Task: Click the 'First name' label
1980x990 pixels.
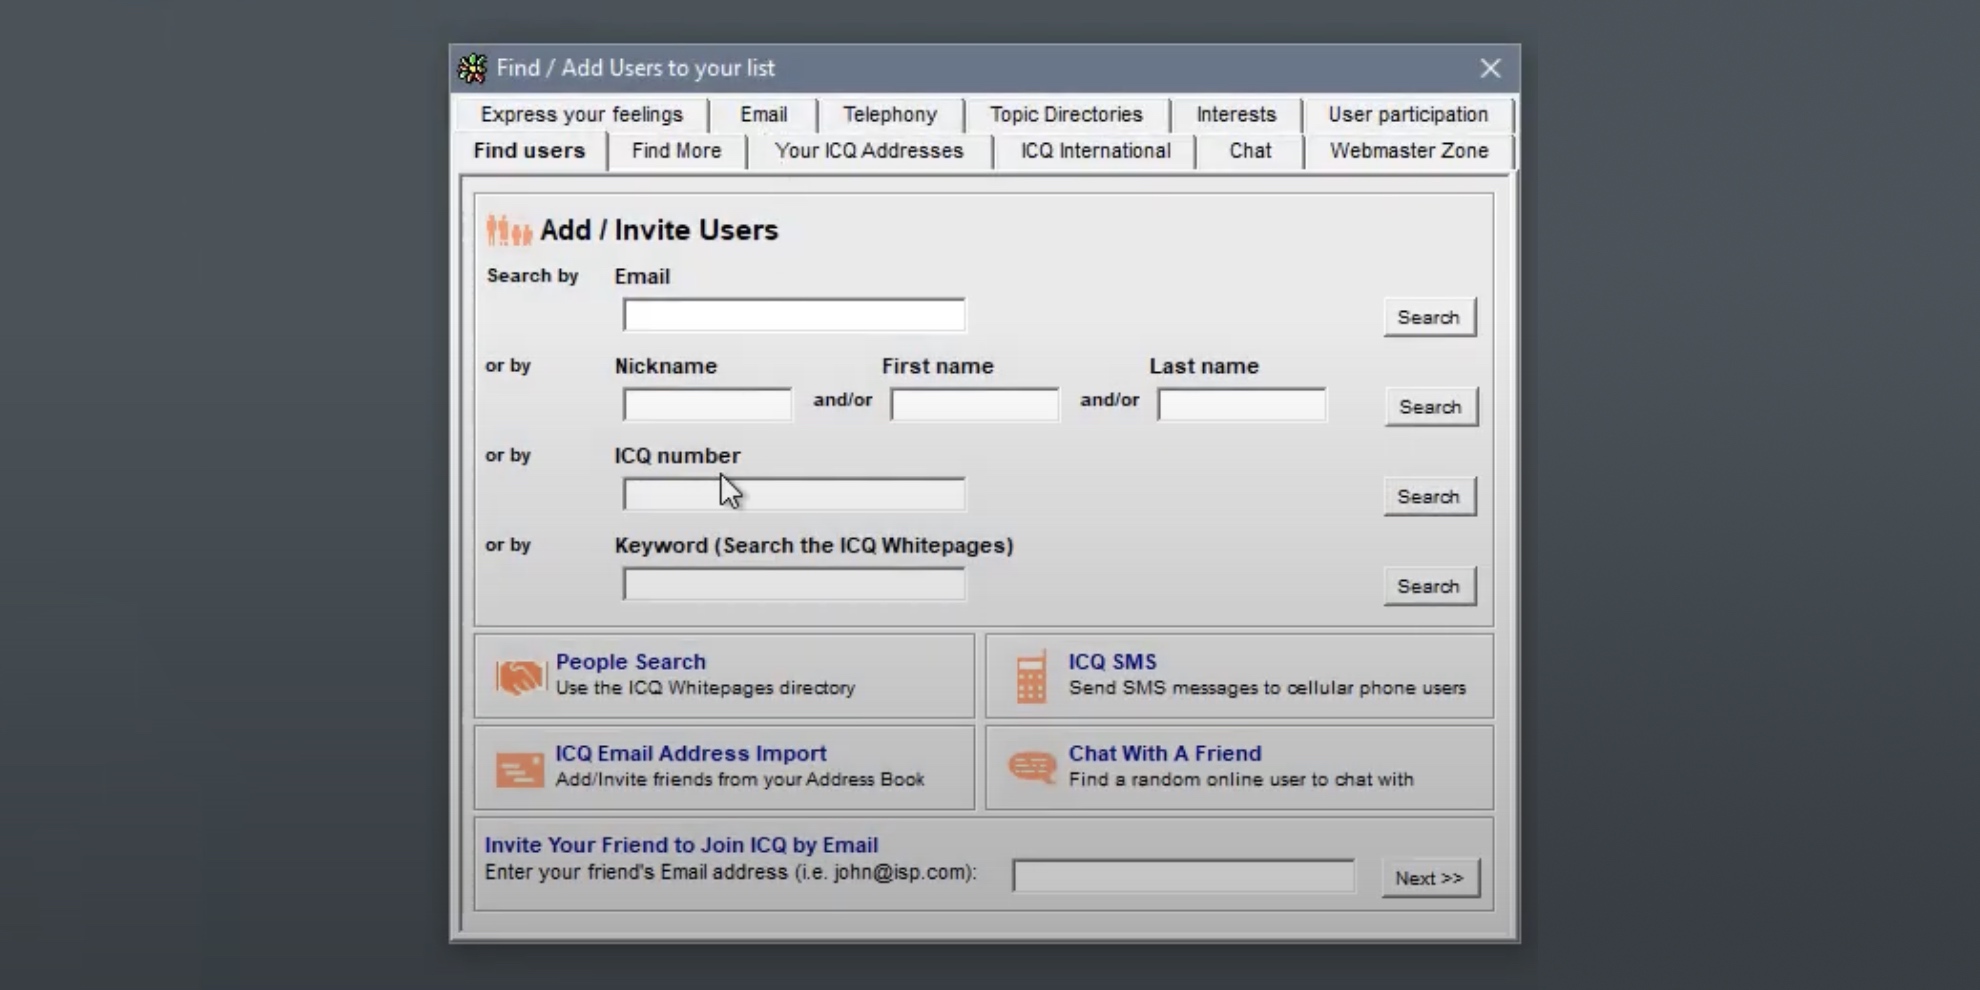Action: tap(938, 366)
